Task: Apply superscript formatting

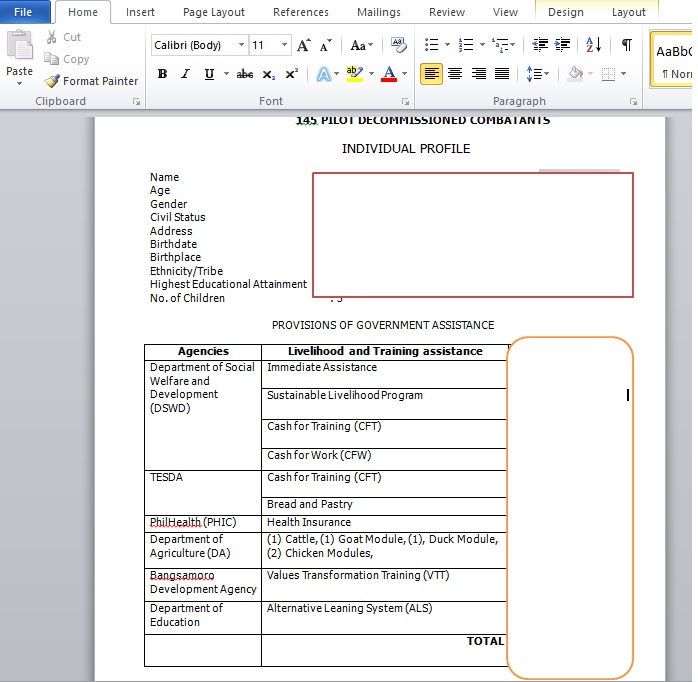Action: pos(291,74)
